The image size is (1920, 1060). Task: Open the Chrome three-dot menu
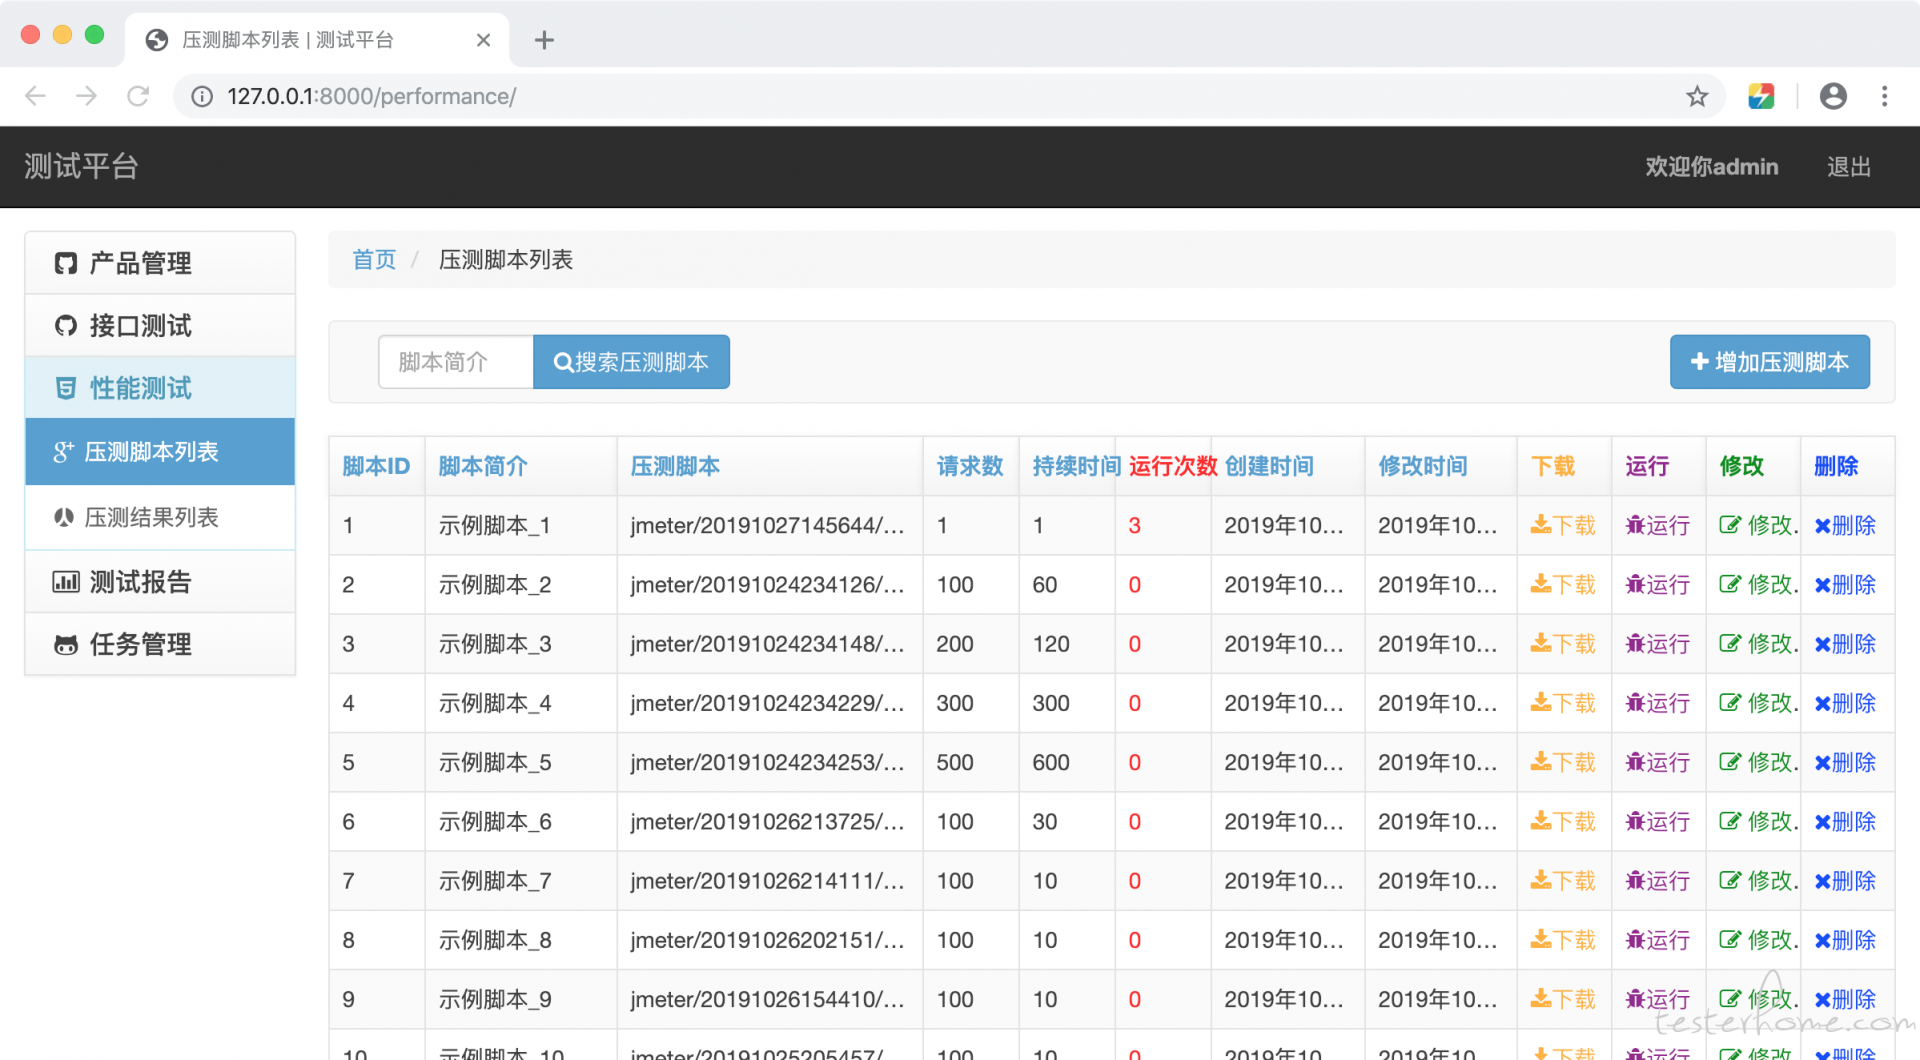(x=1884, y=96)
